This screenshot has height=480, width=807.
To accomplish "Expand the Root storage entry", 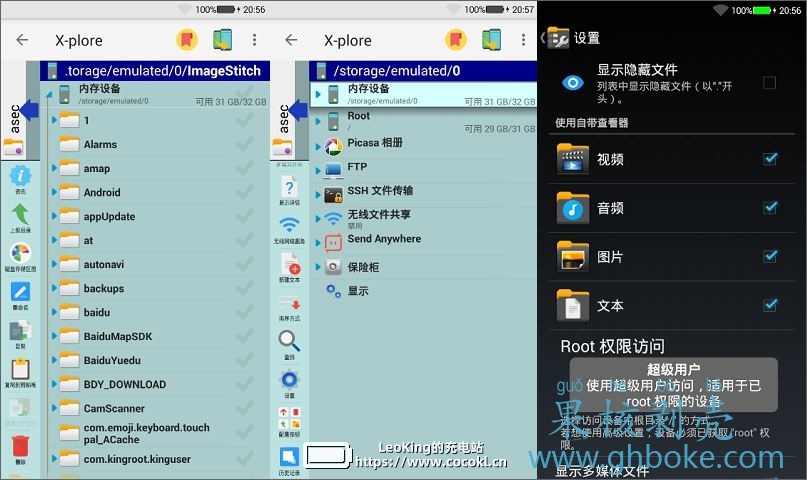I will tap(317, 122).
